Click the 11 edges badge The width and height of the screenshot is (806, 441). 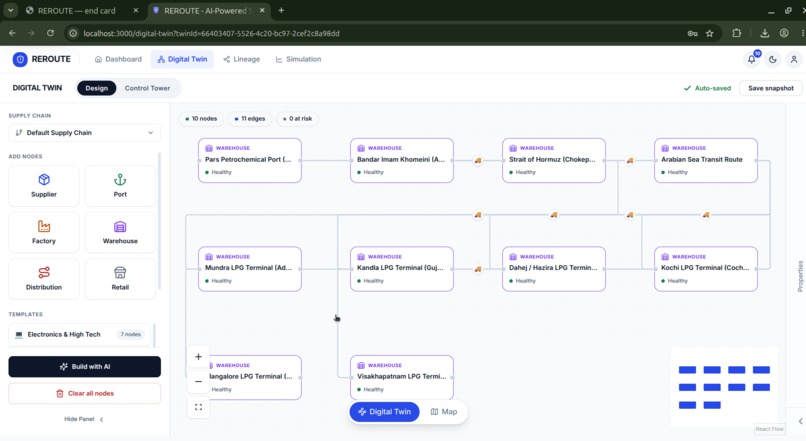point(250,119)
